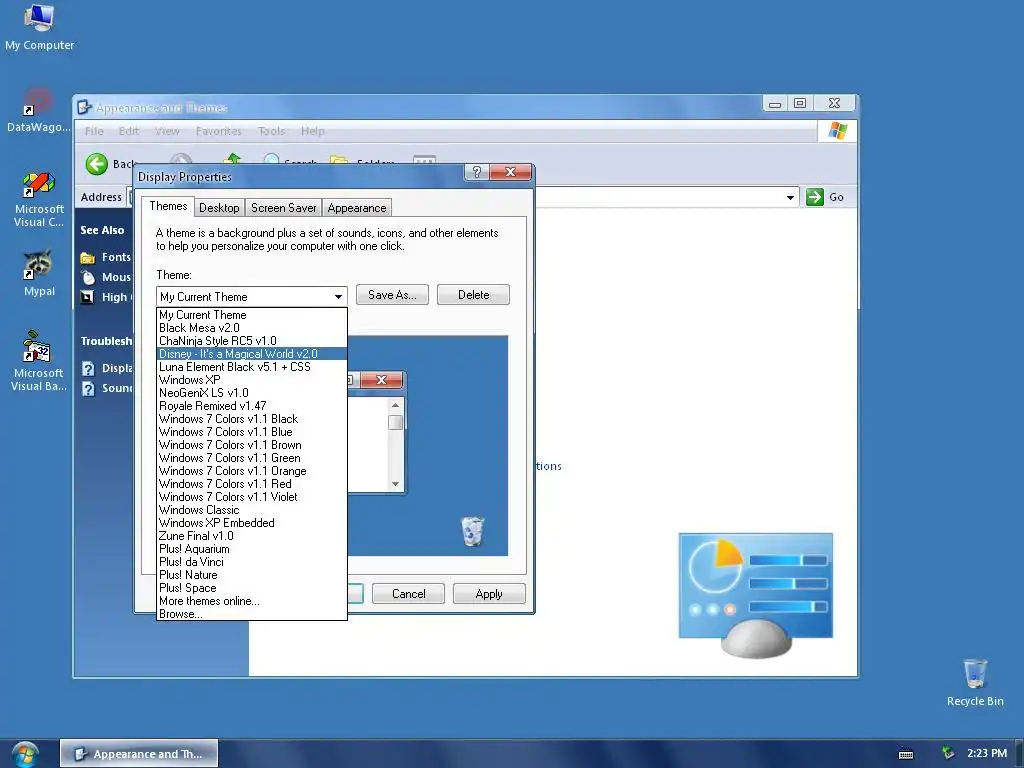The width and height of the screenshot is (1024, 768).
Task: Click the Mouse icon in See Also
Action: pos(88,277)
